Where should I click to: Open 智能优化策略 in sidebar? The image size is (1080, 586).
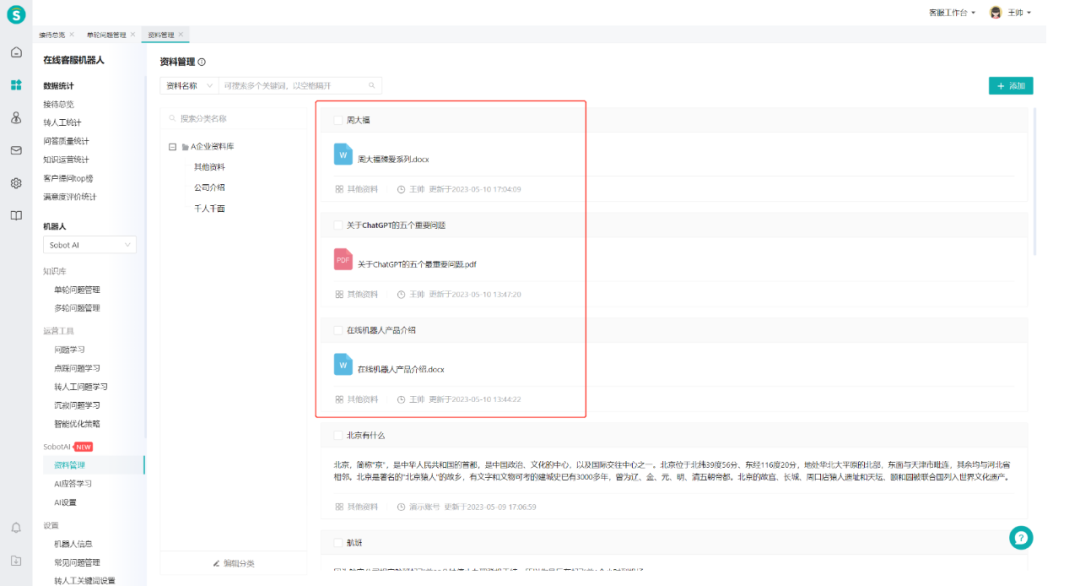77,424
